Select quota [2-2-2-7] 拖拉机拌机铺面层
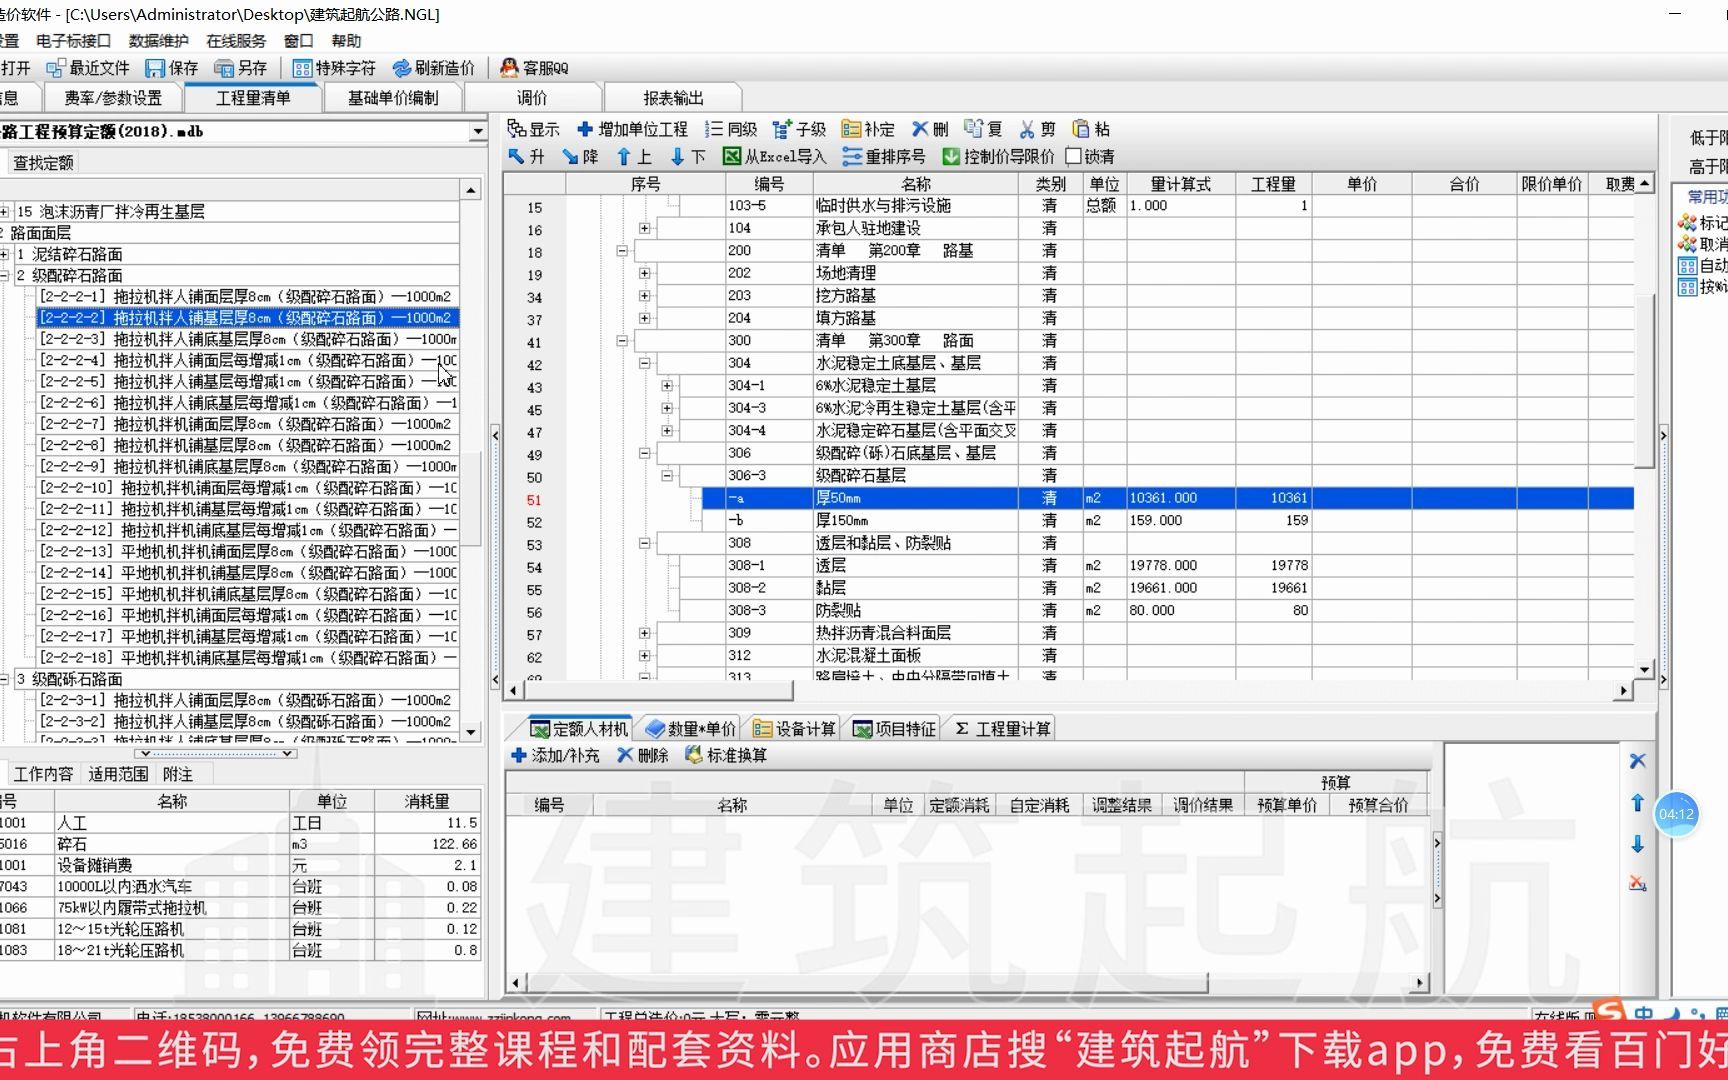Screen dimensions: 1728x1080 pyautogui.click(x=246, y=424)
